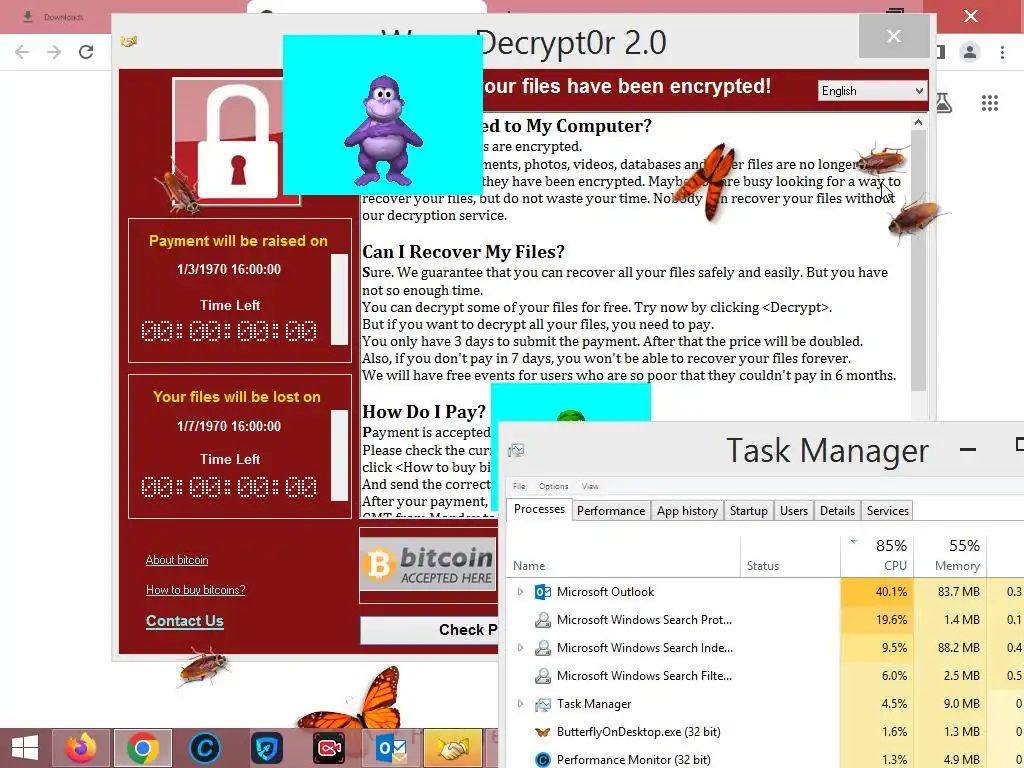Open the red screen recorder taskbar icon
The image size is (1024, 768).
click(328, 748)
